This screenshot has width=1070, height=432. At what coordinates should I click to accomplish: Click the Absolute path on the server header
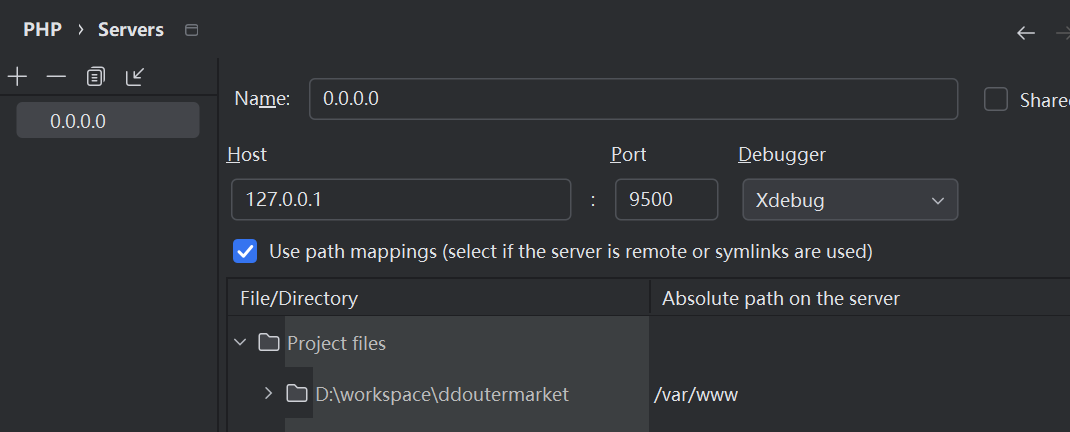(860, 298)
